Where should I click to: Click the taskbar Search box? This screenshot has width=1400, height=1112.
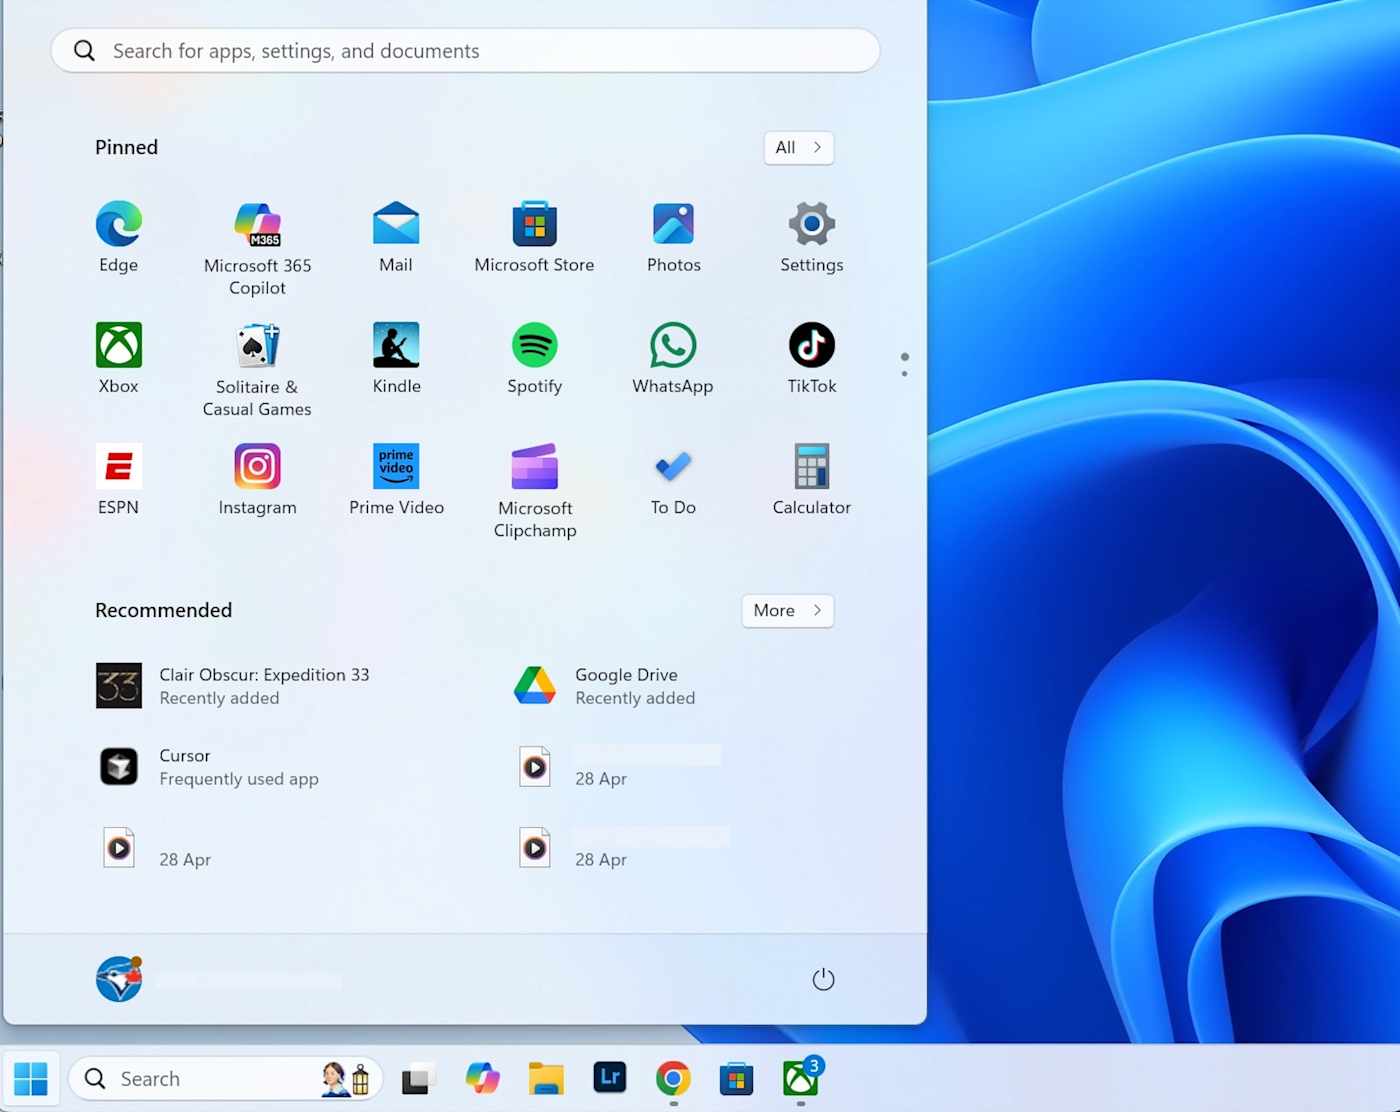coord(225,1078)
